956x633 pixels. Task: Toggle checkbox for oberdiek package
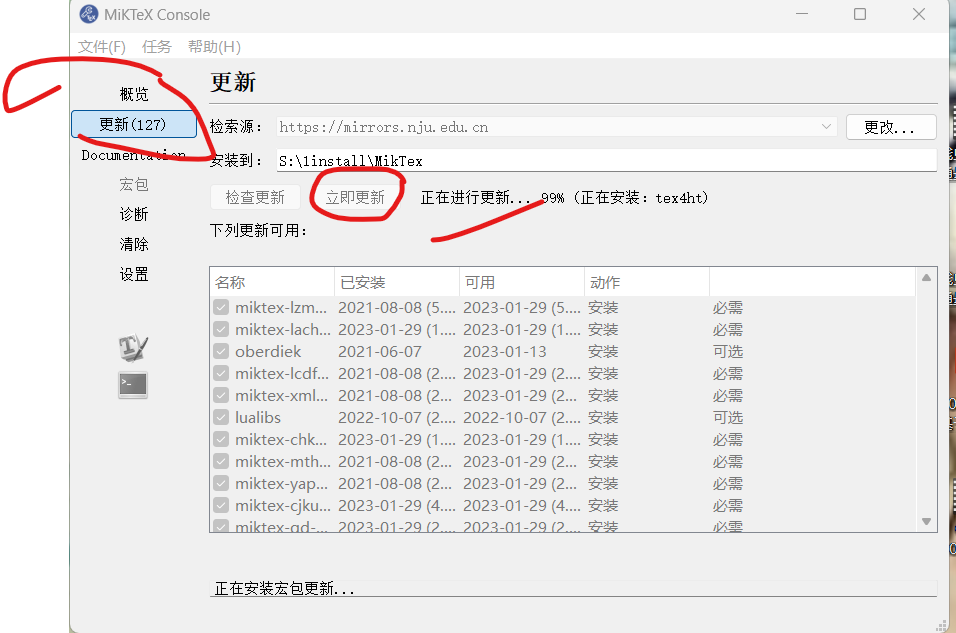point(221,351)
